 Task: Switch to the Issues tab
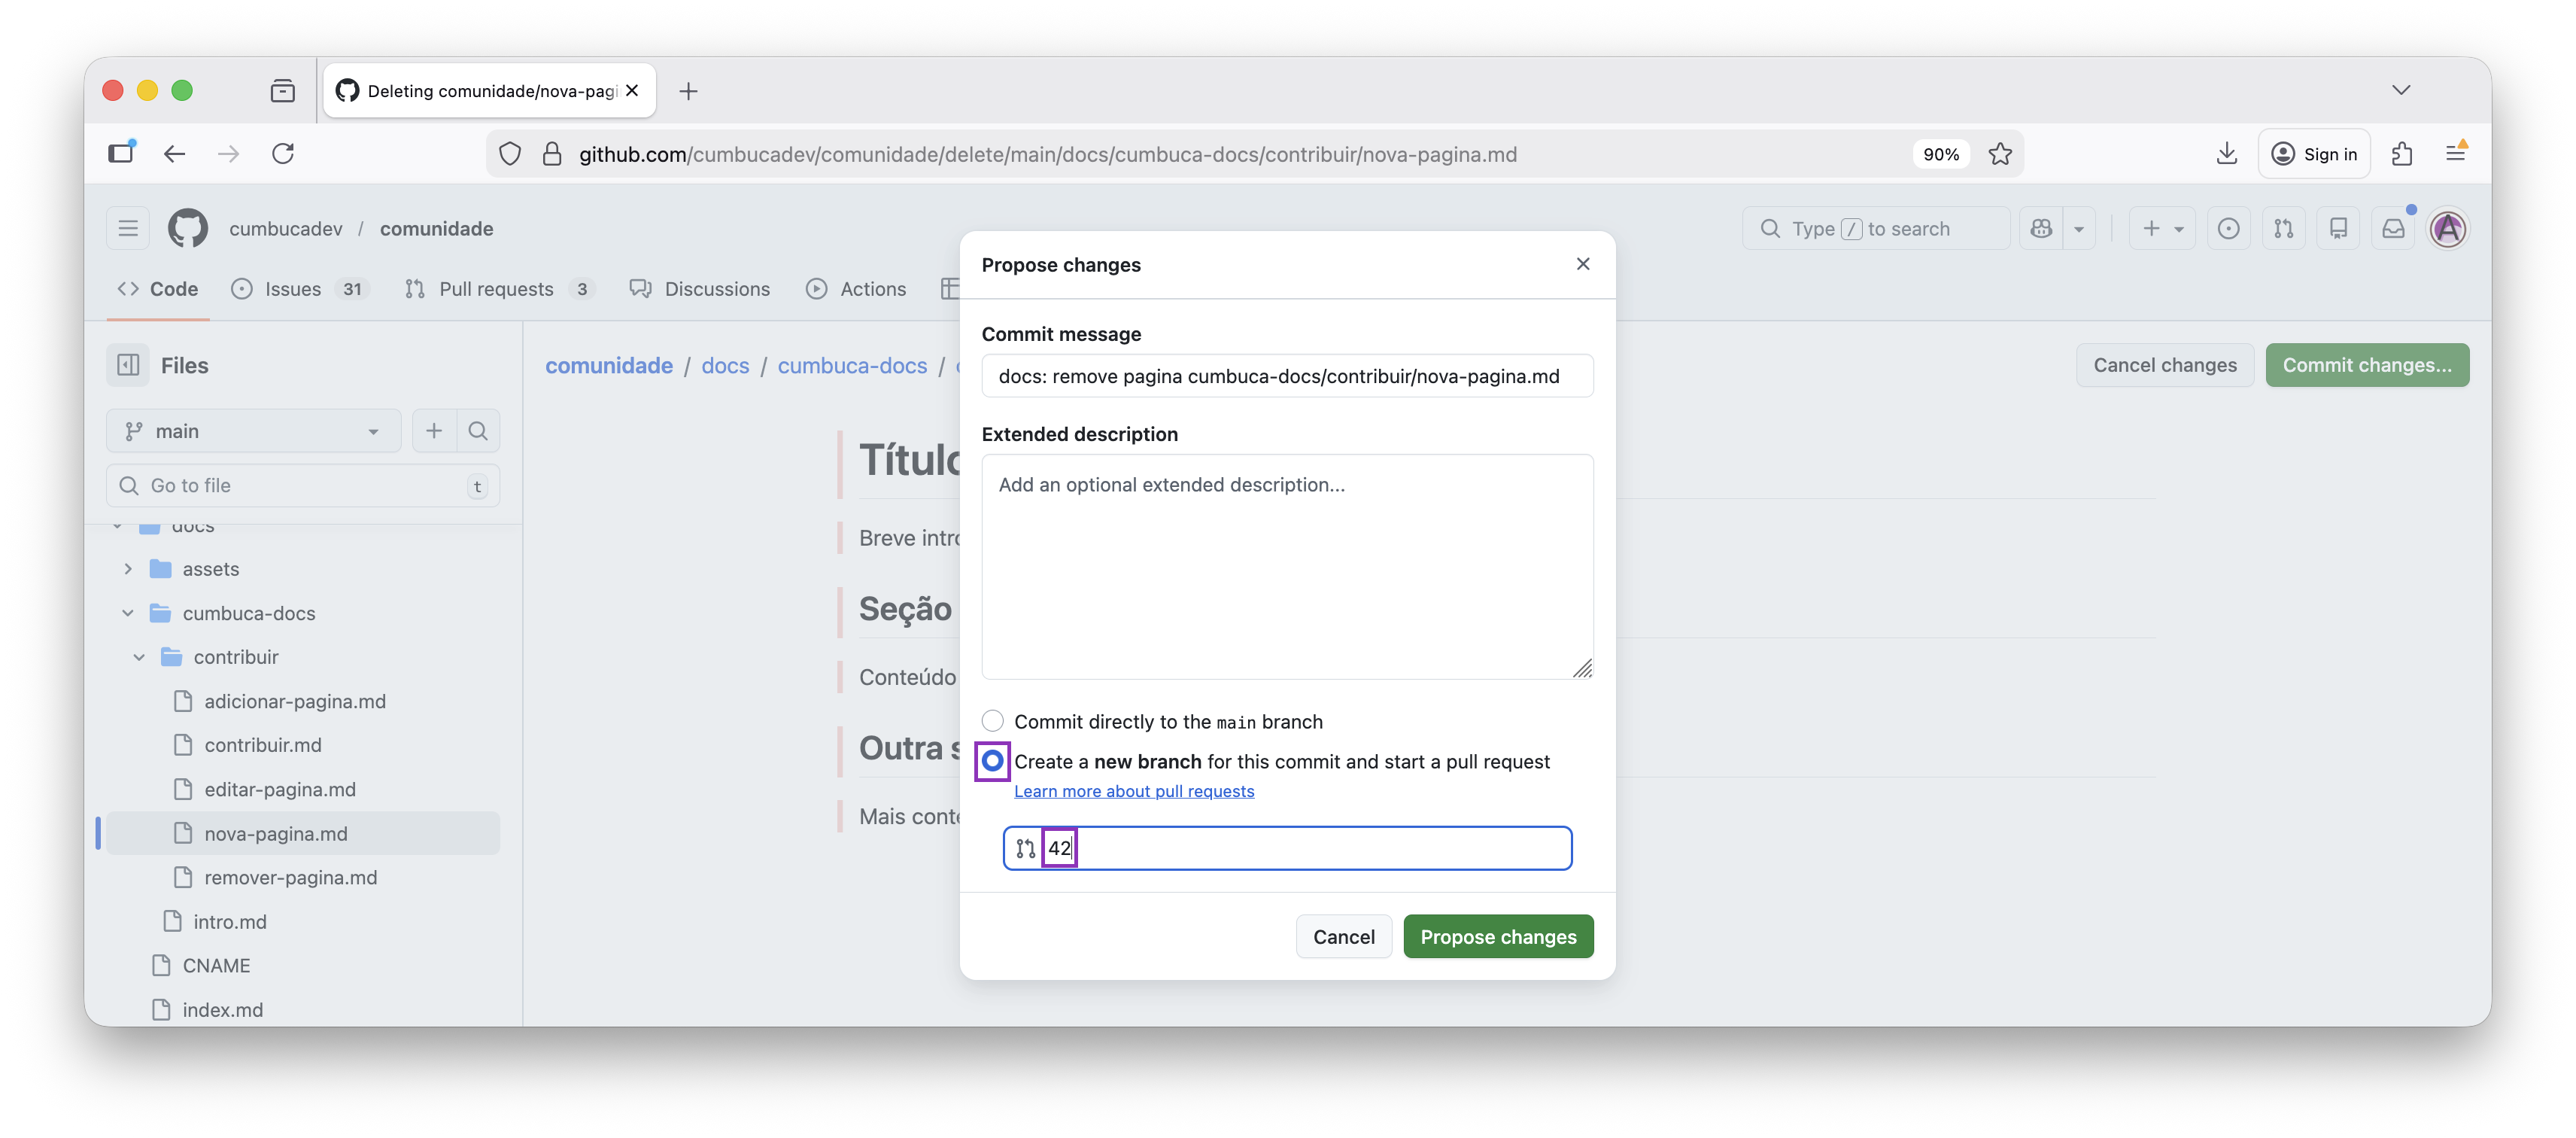click(x=300, y=289)
